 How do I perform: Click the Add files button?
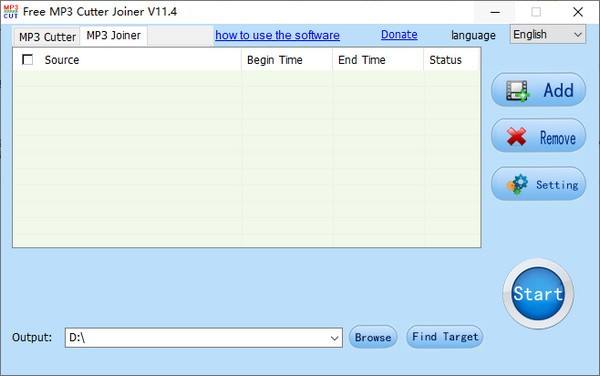[x=538, y=90]
